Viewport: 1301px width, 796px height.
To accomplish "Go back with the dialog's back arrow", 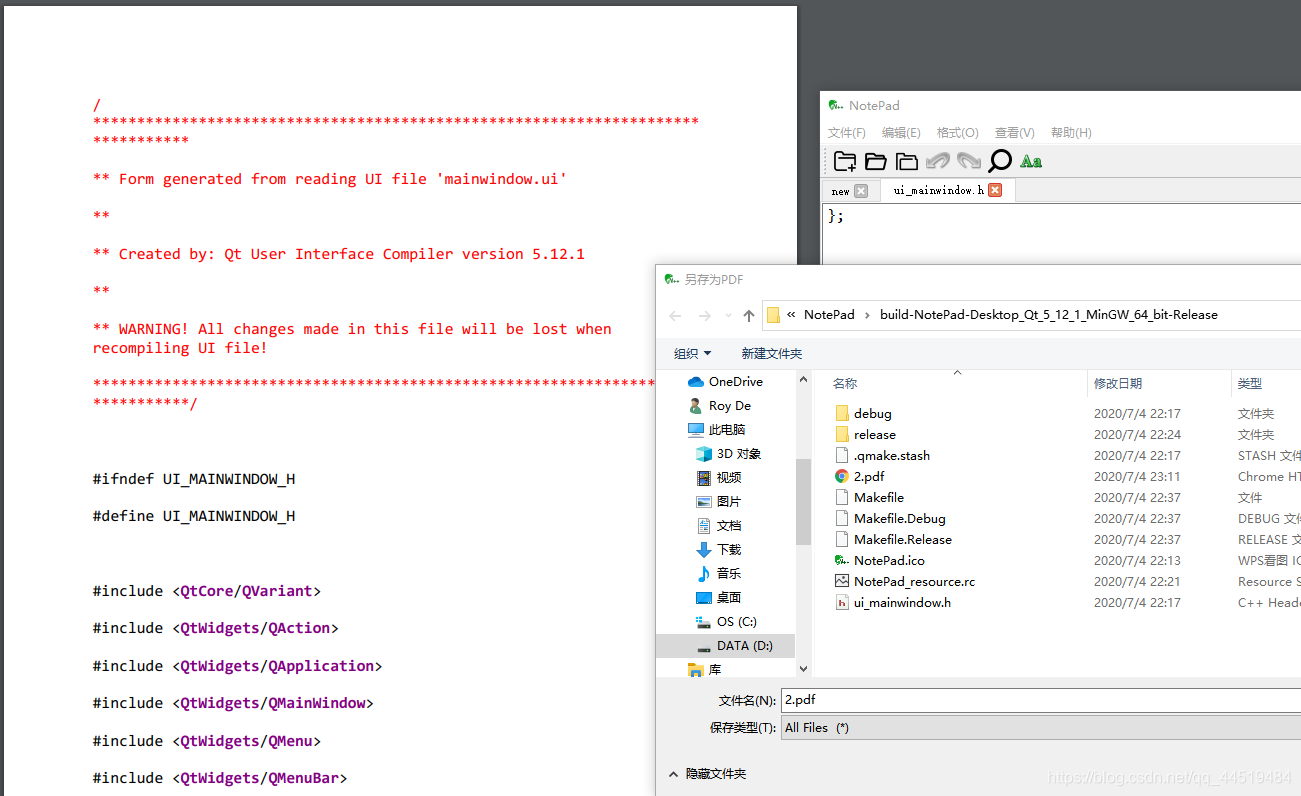I will pyautogui.click(x=675, y=316).
